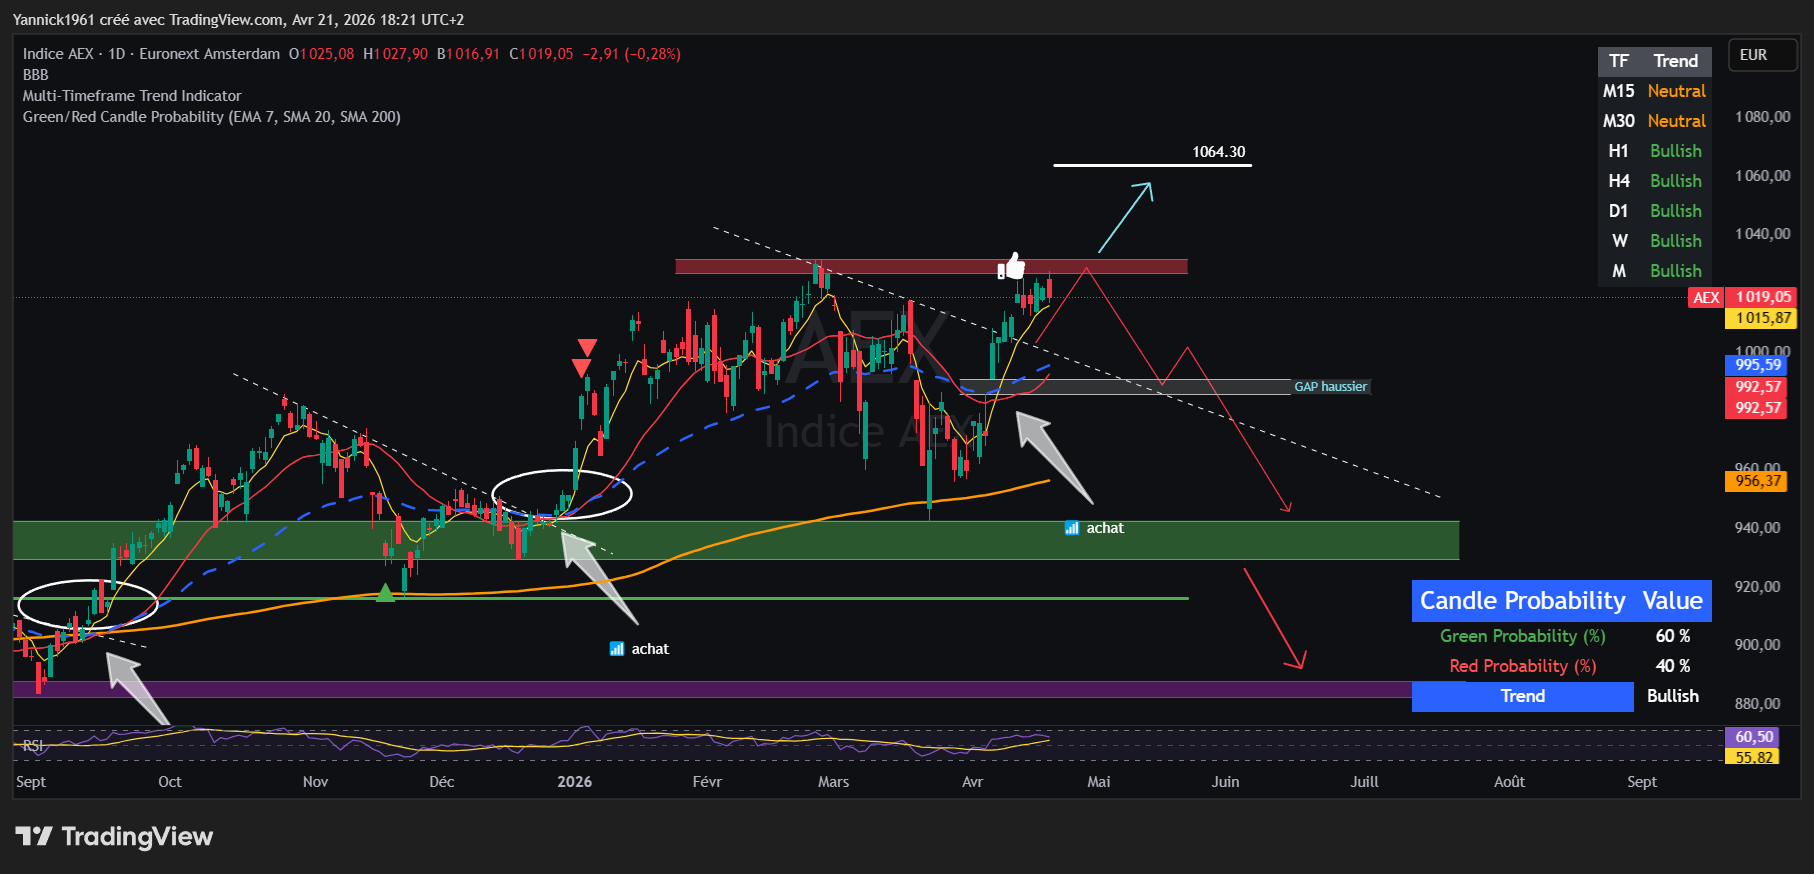
Task: Click the blue 995,59 price tag
Action: point(1757,365)
